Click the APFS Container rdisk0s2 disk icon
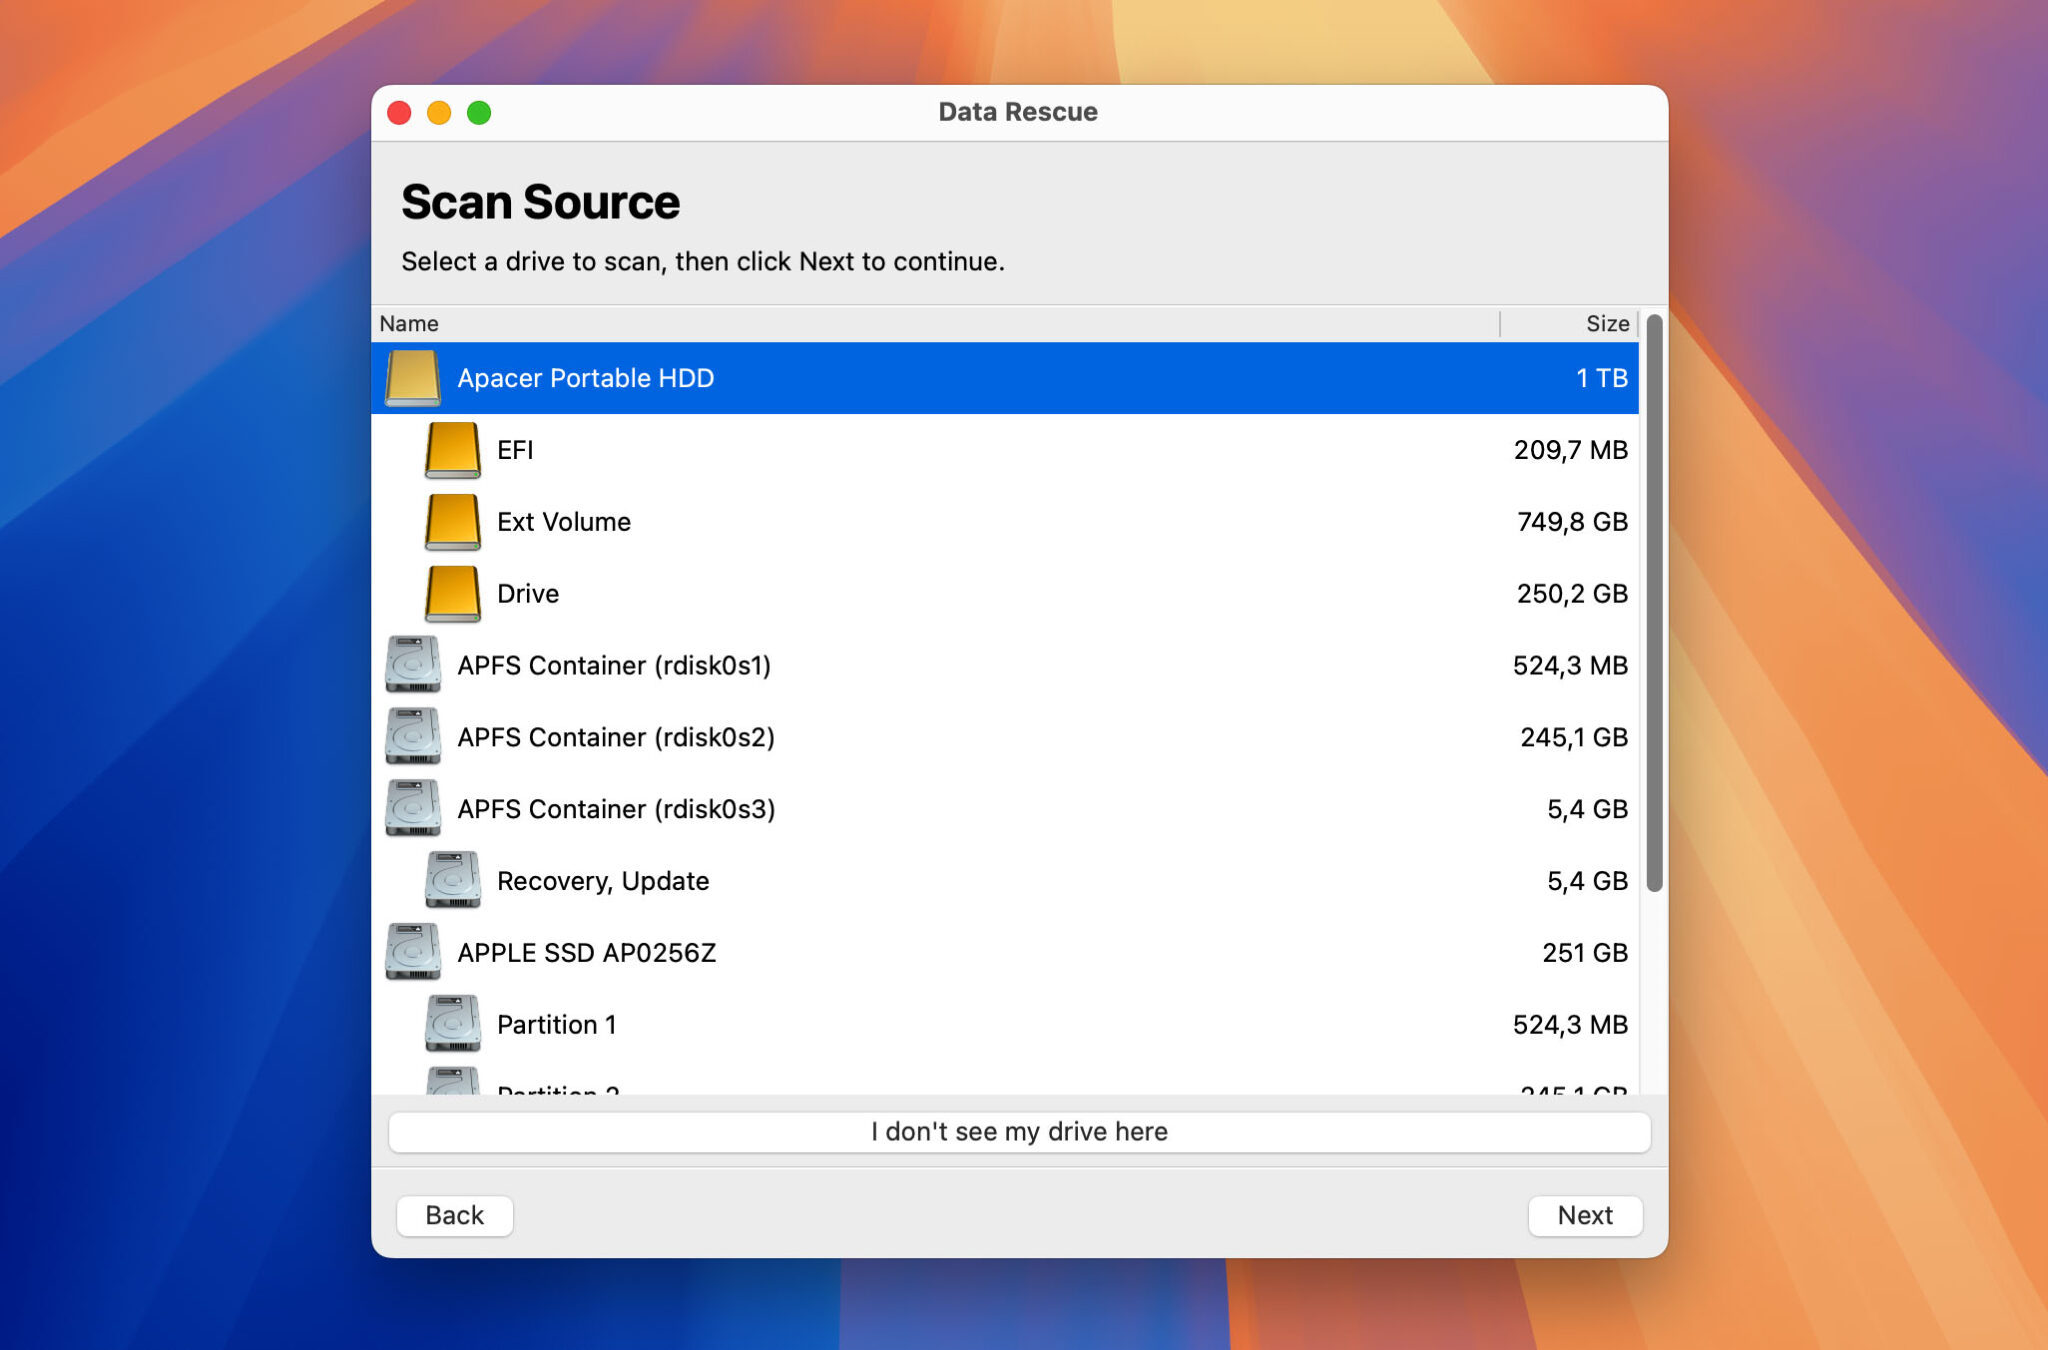The height and width of the screenshot is (1350, 2048). pyautogui.click(x=412, y=737)
